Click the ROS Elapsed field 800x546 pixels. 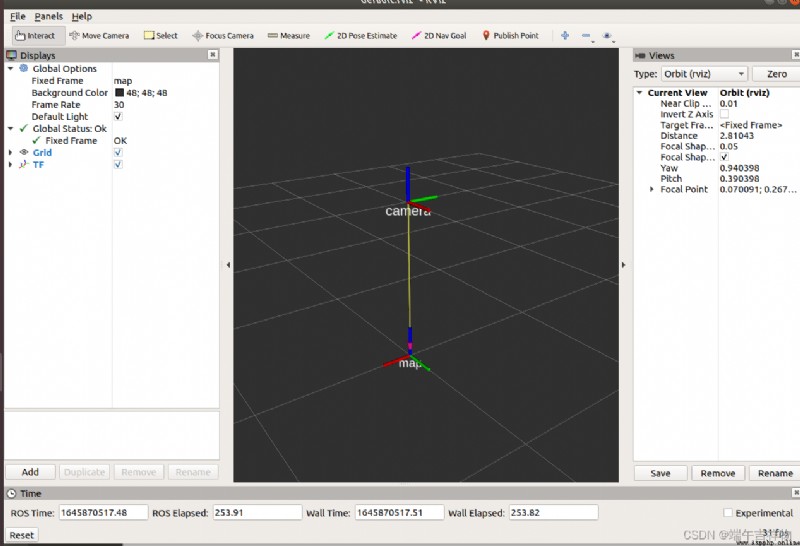point(257,512)
